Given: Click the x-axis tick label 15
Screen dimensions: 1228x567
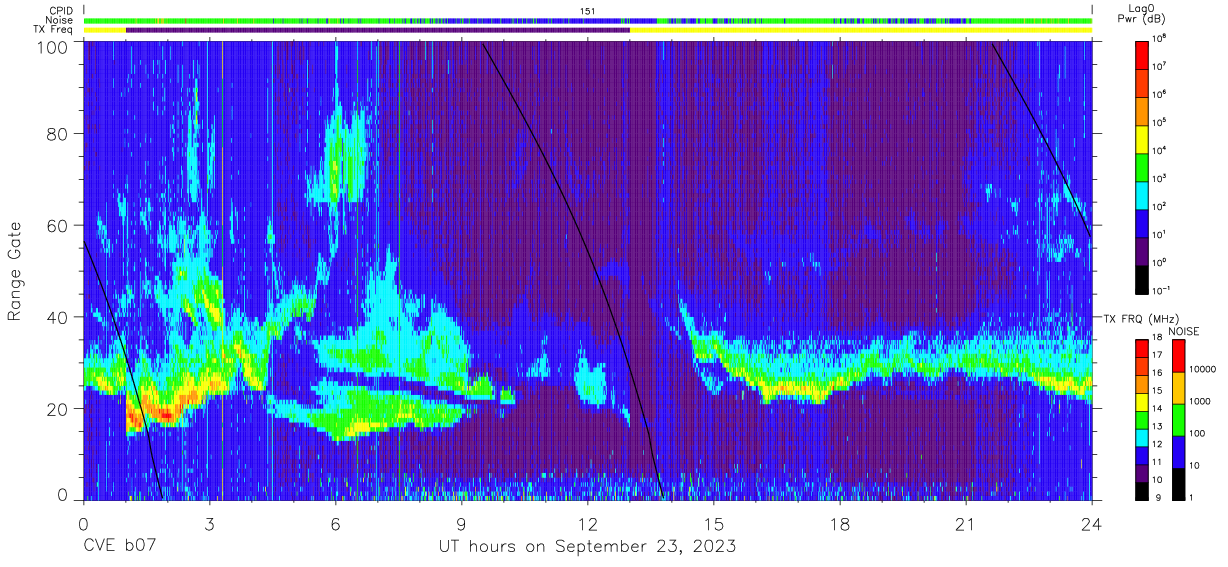Looking at the screenshot, I should click(x=713, y=523).
